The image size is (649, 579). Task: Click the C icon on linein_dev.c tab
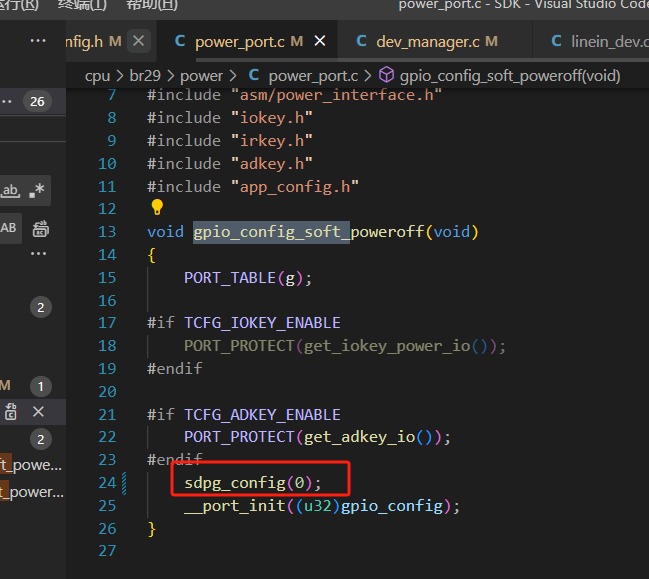click(557, 41)
